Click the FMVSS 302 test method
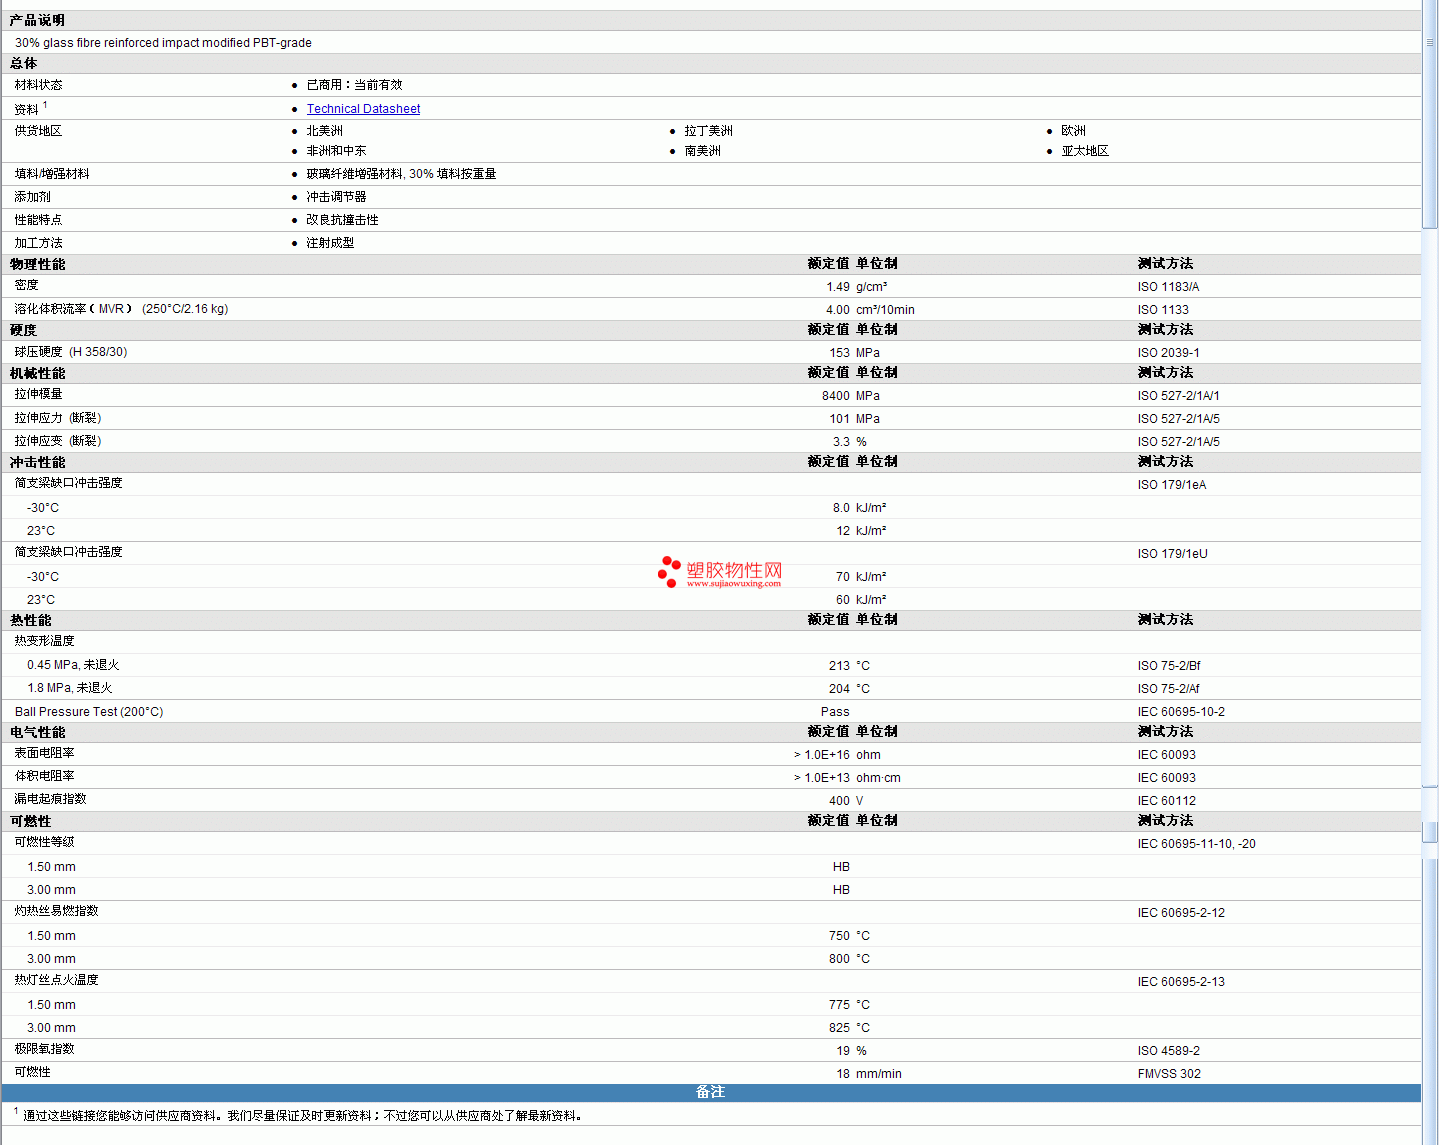This screenshot has width=1439, height=1145. coord(1169,1074)
